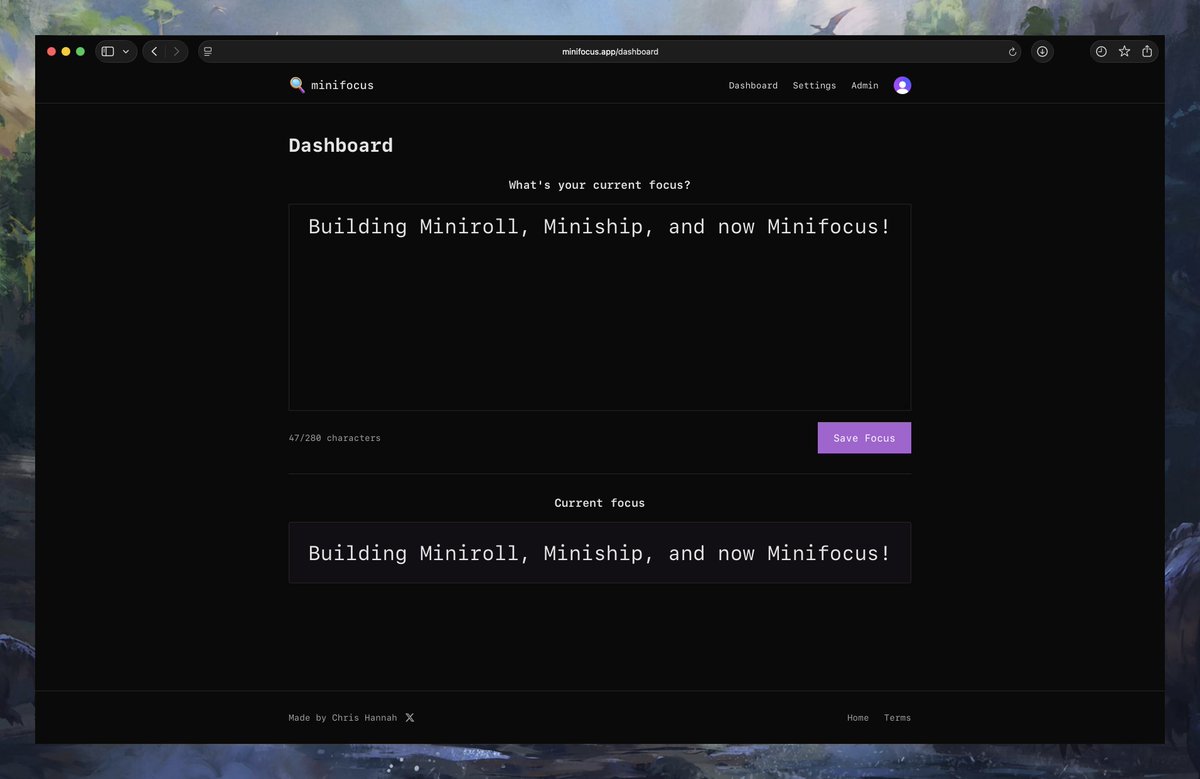
Task: Open the Settings nav link
Action: (814, 86)
